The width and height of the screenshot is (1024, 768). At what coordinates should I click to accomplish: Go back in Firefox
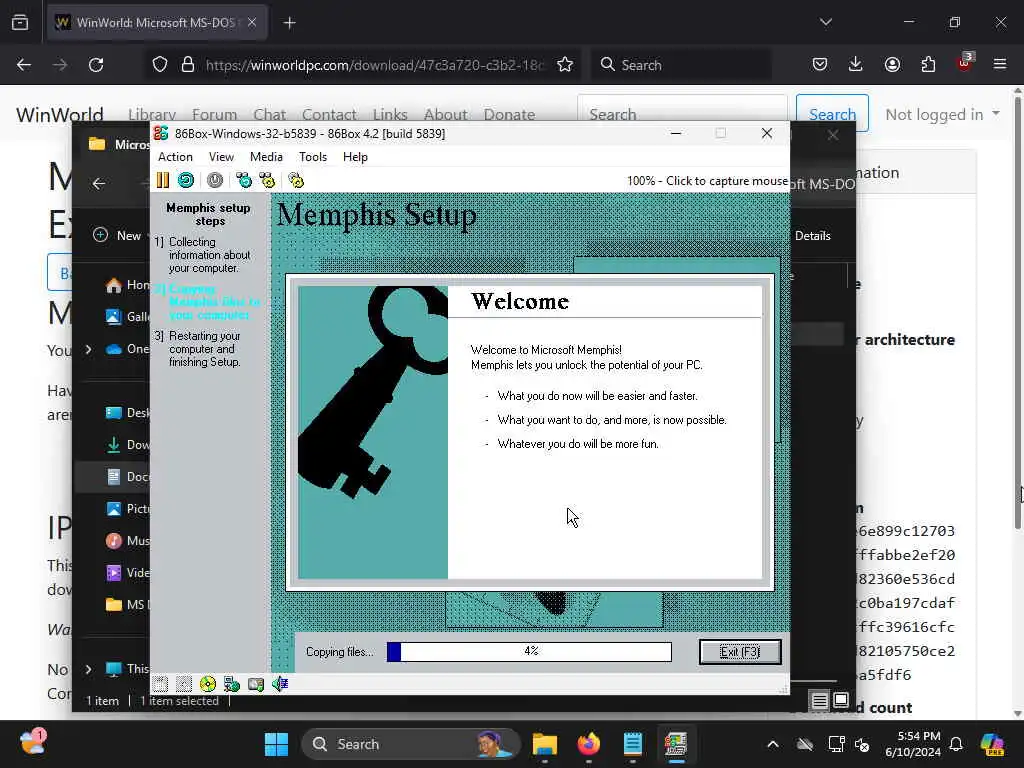pos(24,65)
